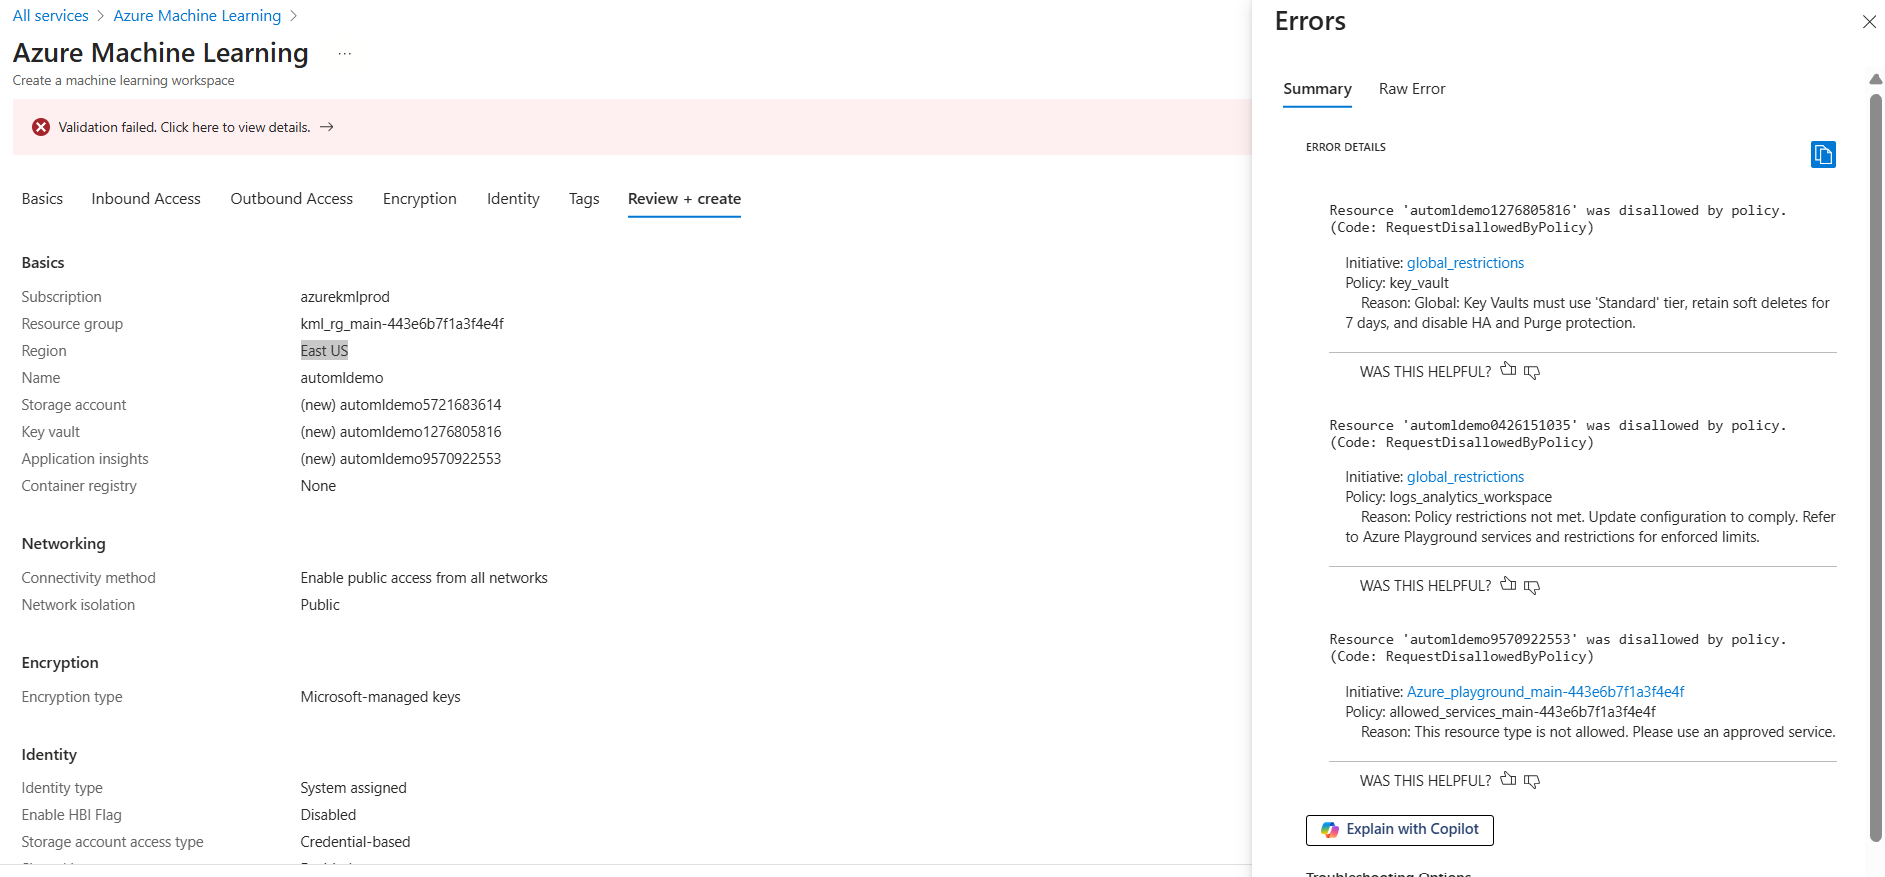Click the Enable HBI Flag value Disabled
1885x877 pixels.
coord(328,815)
